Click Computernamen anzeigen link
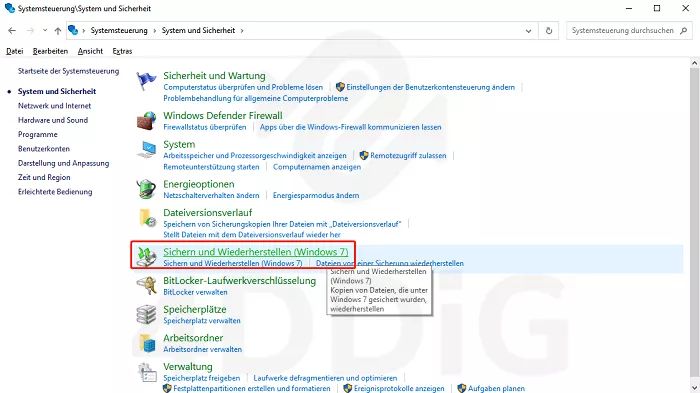This screenshot has width=700, height=393. (x=317, y=167)
